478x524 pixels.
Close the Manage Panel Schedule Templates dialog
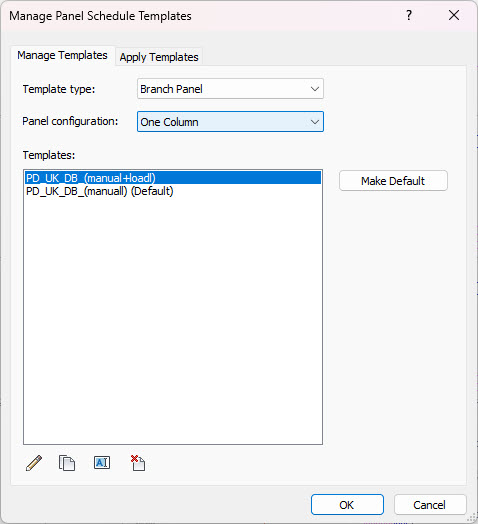454,15
